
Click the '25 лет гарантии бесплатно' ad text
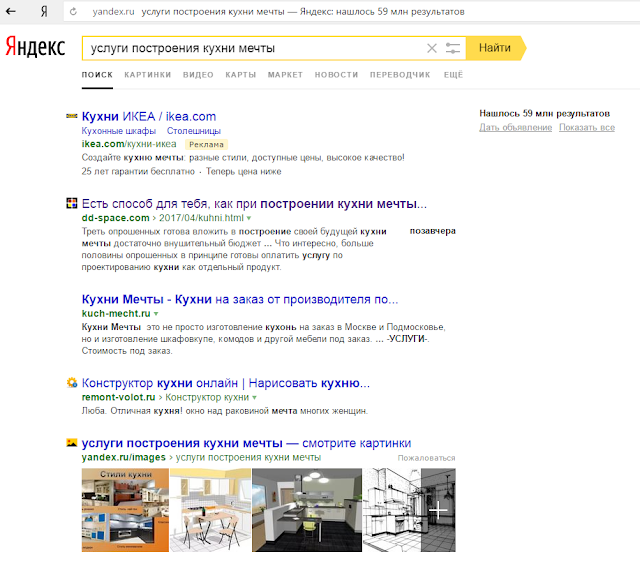click(x=138, y=171)
